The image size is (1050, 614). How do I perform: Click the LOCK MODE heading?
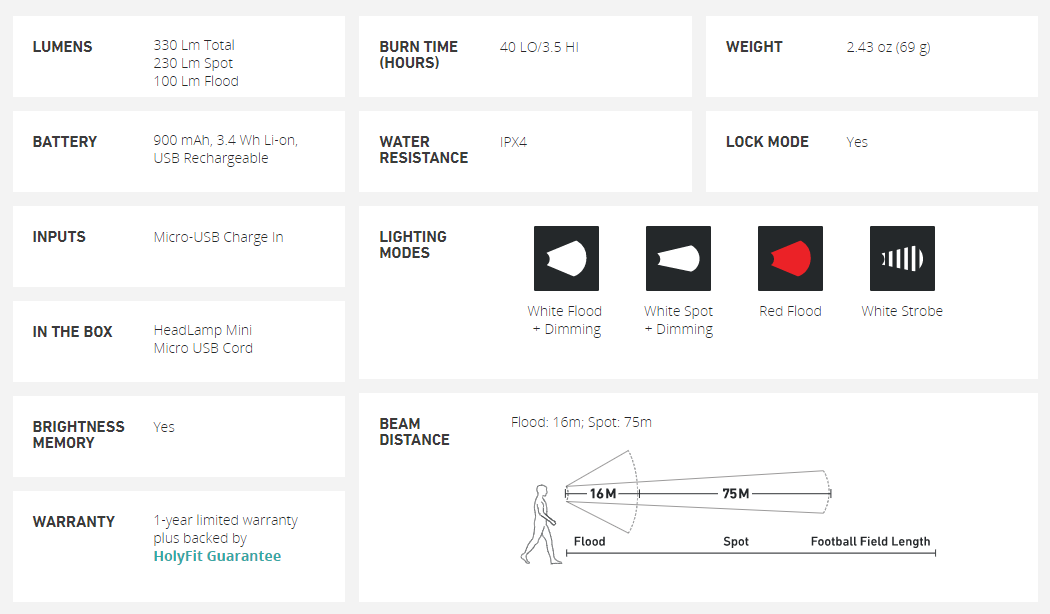click(767, 142)
